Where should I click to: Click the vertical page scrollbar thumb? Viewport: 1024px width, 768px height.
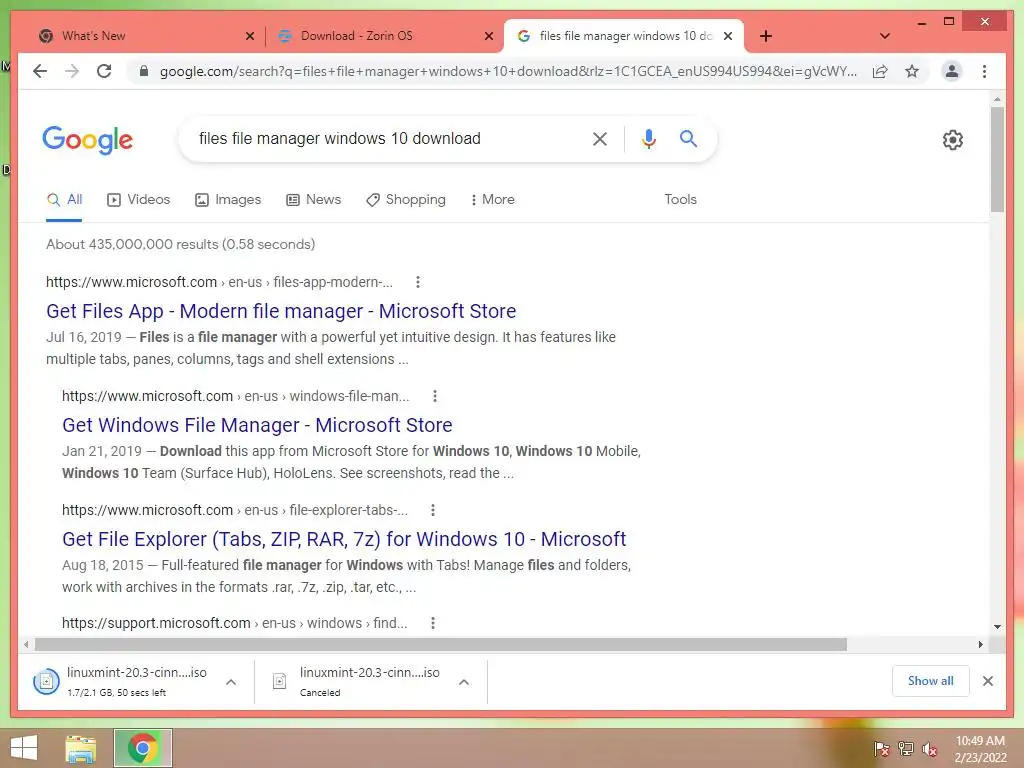click(997, 159)
